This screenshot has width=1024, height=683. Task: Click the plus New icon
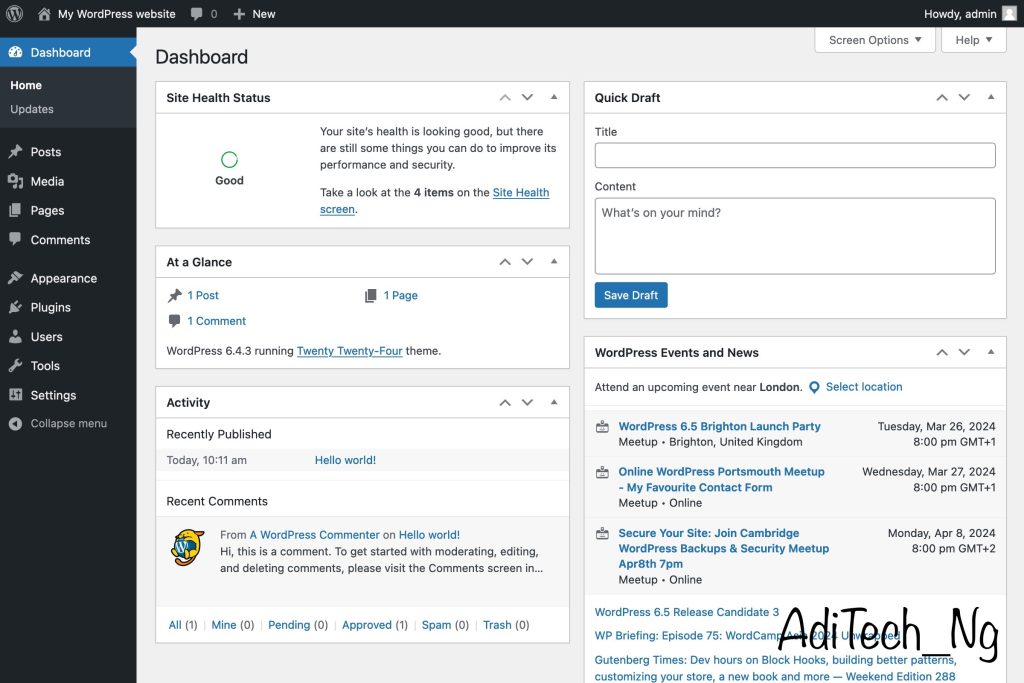coord(239,14)
